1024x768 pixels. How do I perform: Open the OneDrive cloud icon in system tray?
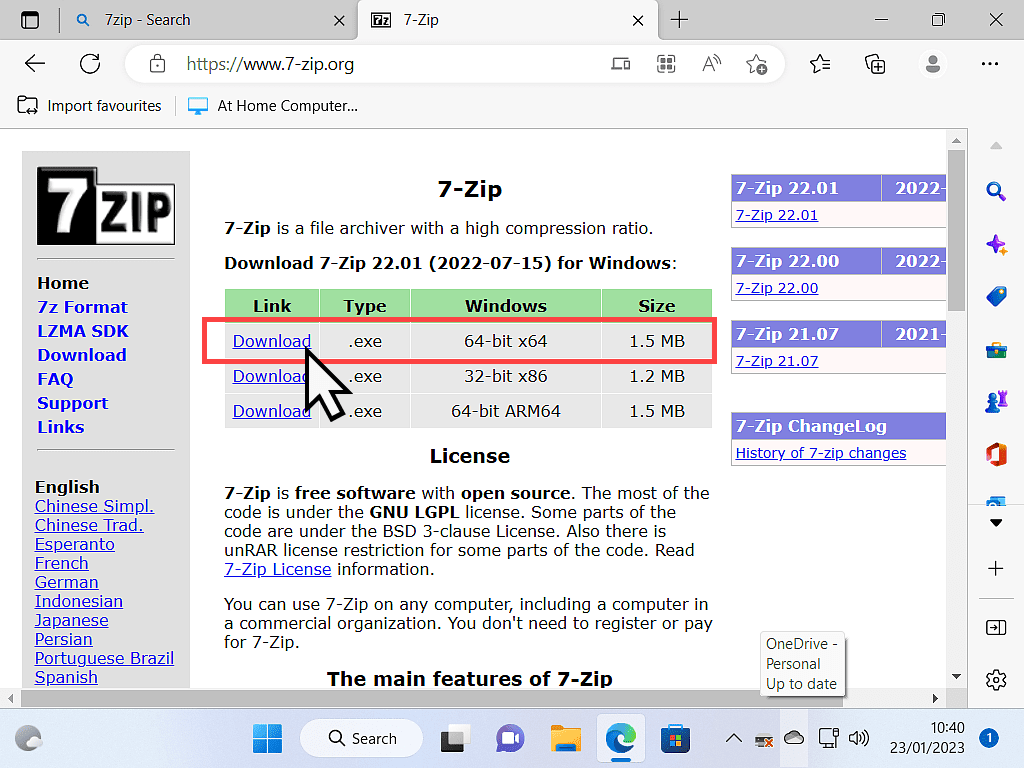pos(793,738)
